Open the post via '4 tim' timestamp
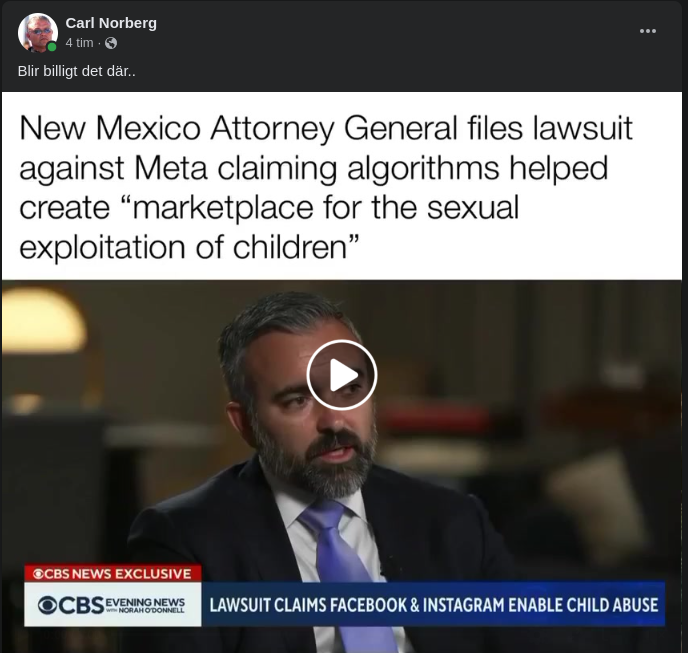The height and width of the screenshot is (653, 688). (x=79, y=43)
